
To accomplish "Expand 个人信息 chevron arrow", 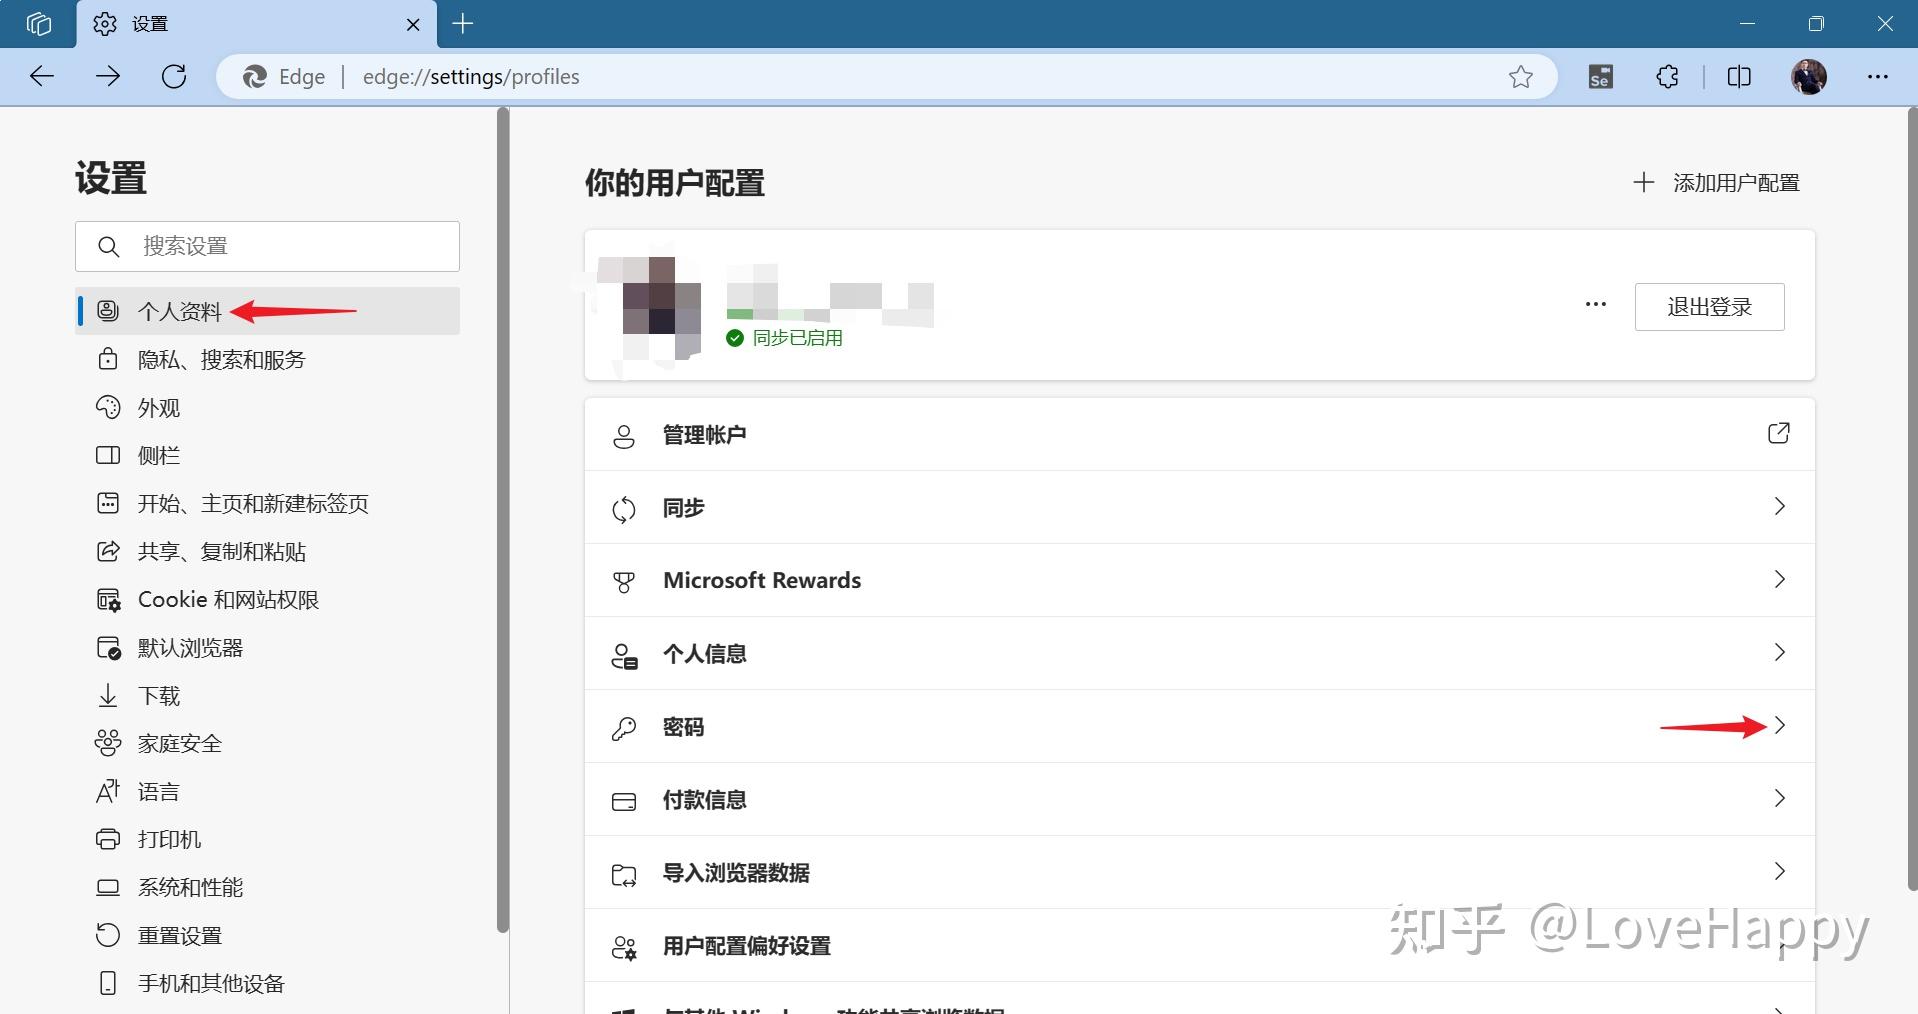I will (x=1779, y=652).
